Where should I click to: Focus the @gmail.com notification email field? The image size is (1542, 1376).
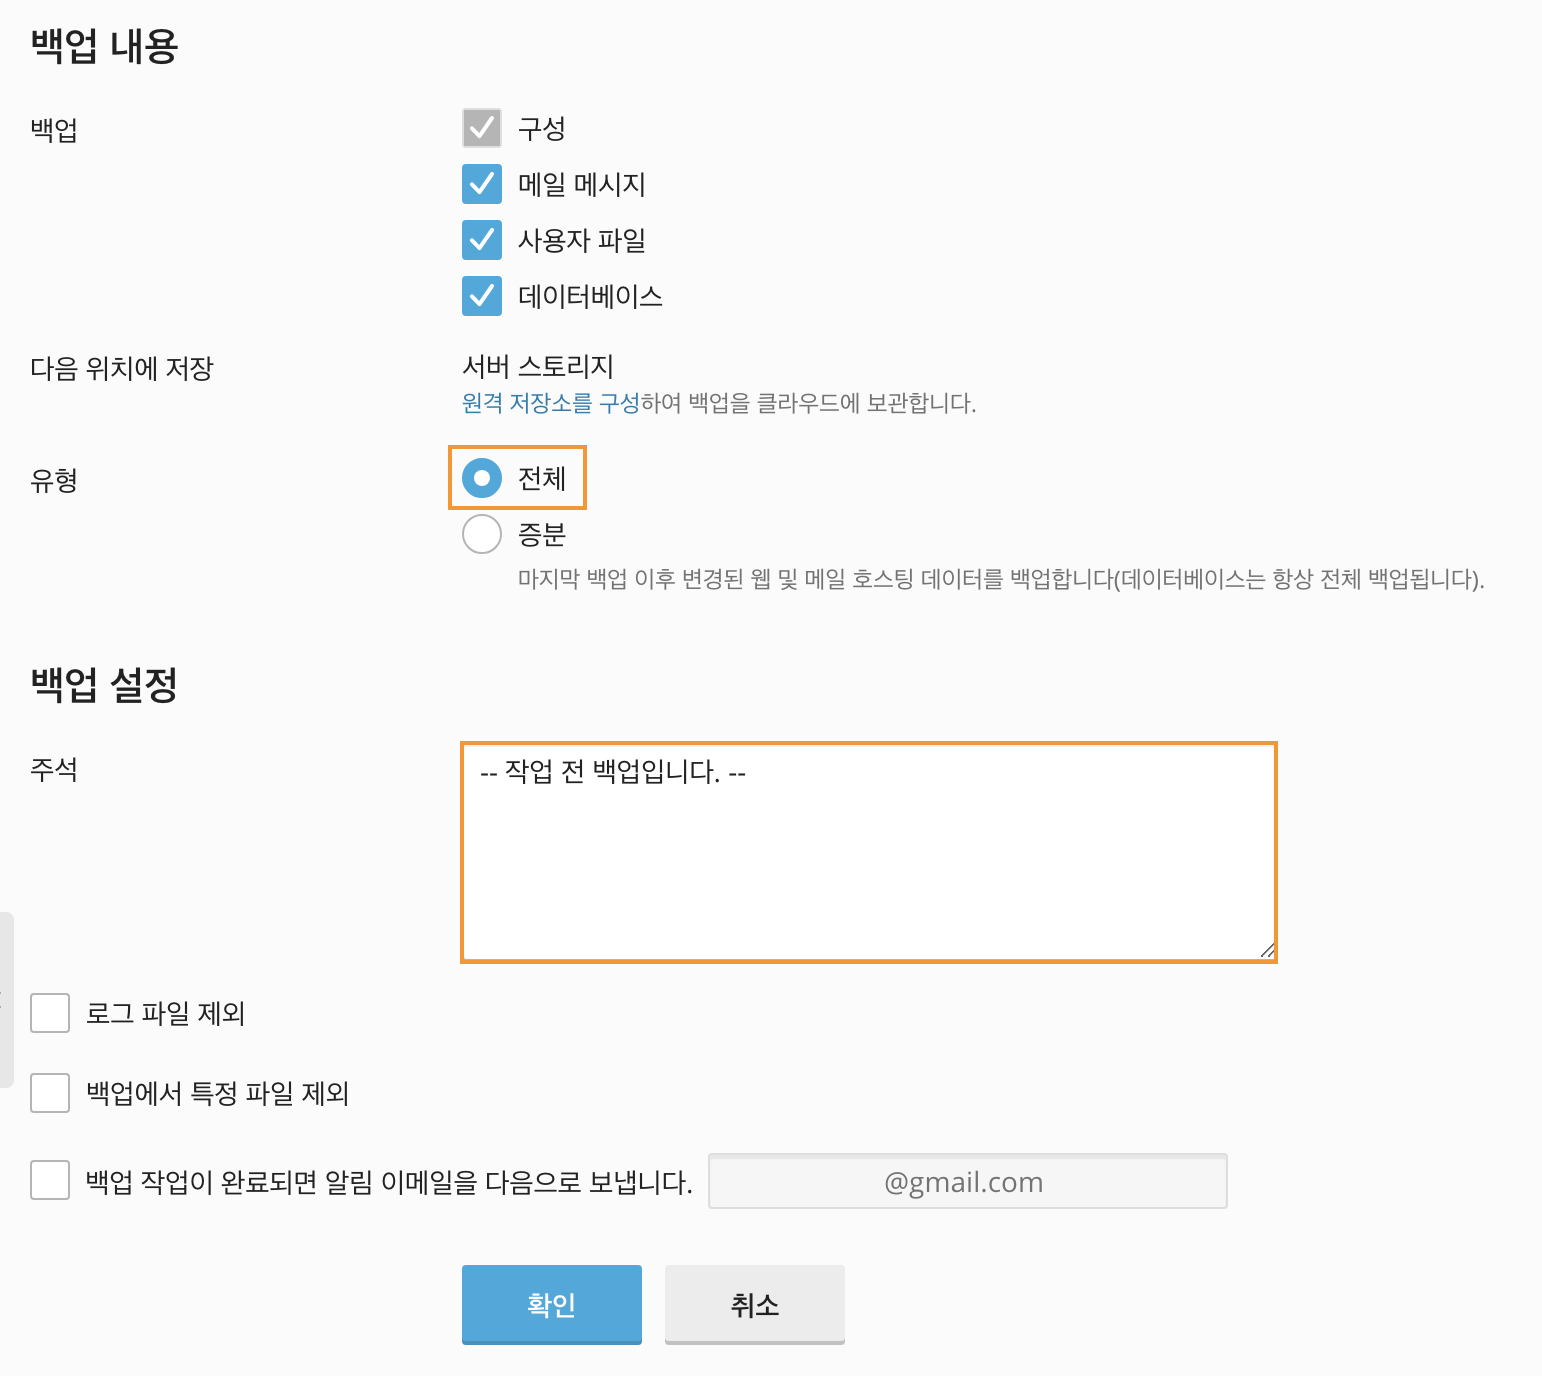click(x=967, y=1182)
